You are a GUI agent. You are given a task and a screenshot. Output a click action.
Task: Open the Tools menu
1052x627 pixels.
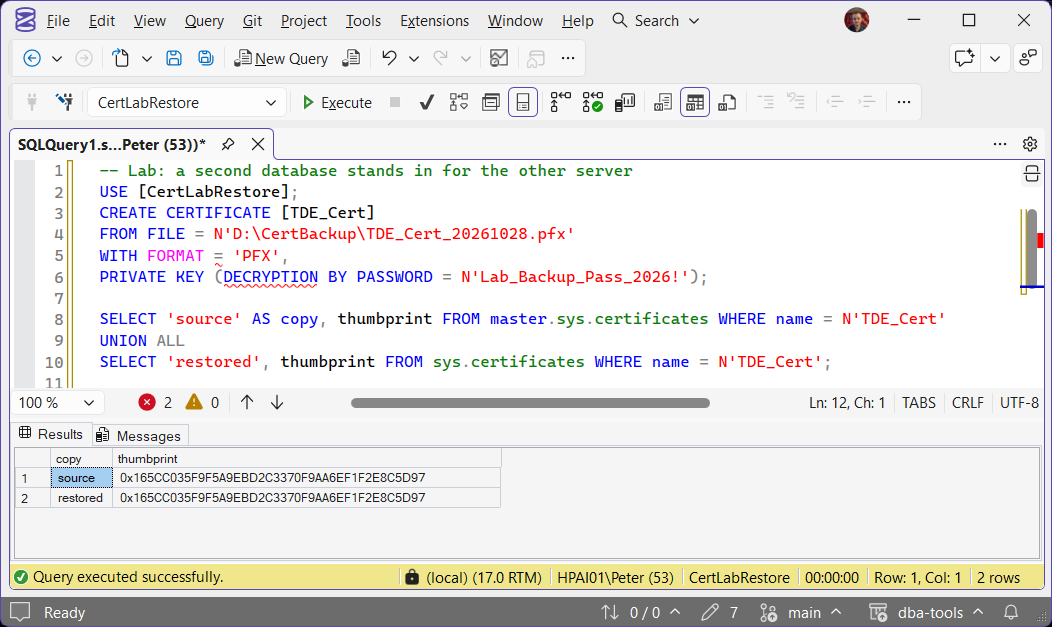click(363, 21)
